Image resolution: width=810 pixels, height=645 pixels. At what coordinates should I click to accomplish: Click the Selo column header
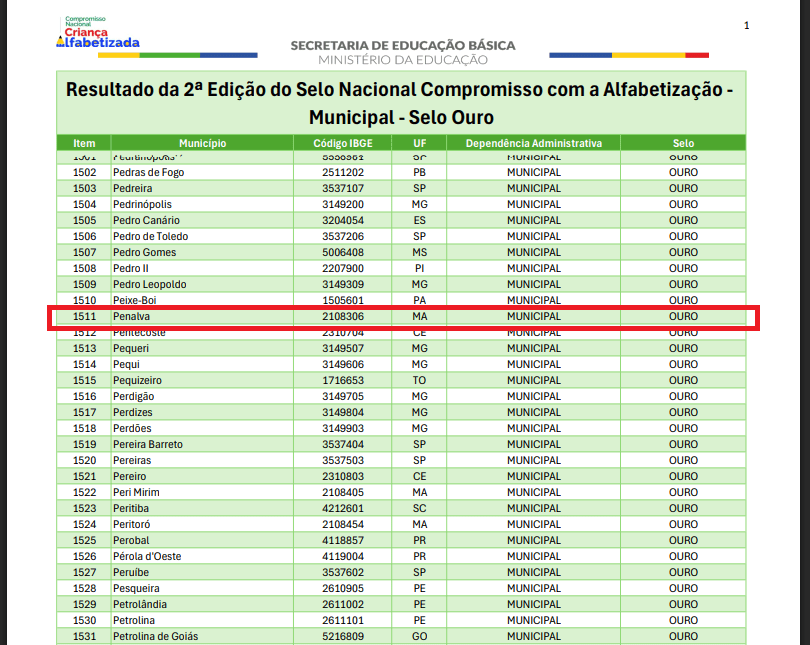[x=683, y=143]
